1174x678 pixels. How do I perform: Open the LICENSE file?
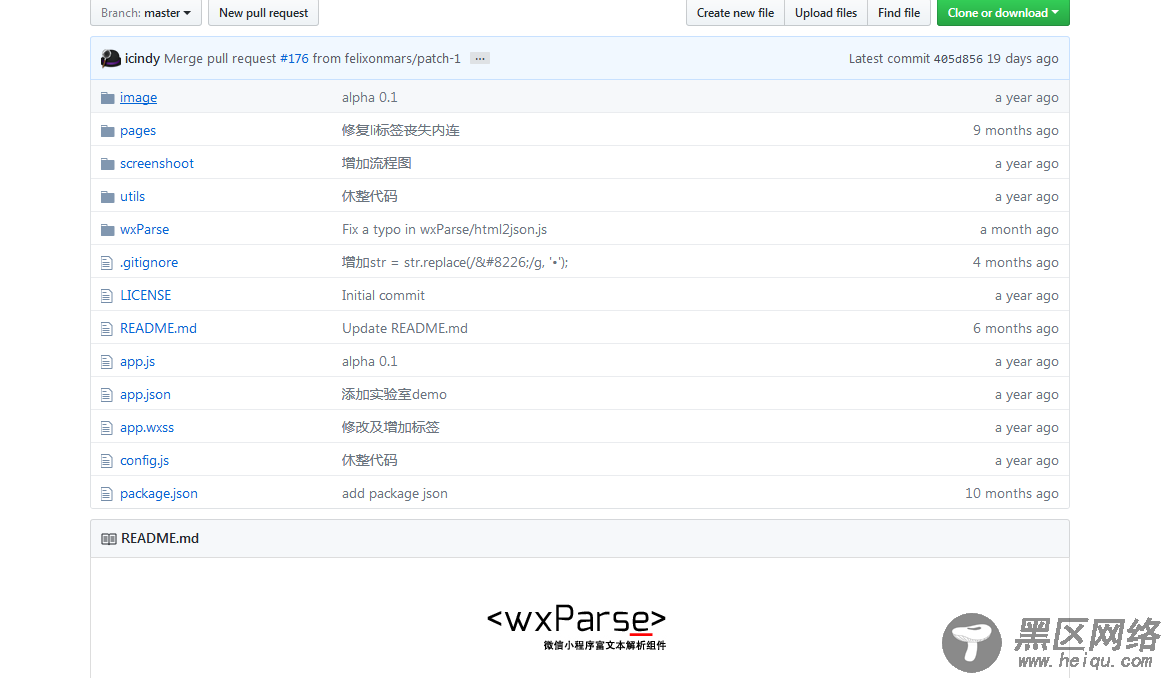coord(145,295)
